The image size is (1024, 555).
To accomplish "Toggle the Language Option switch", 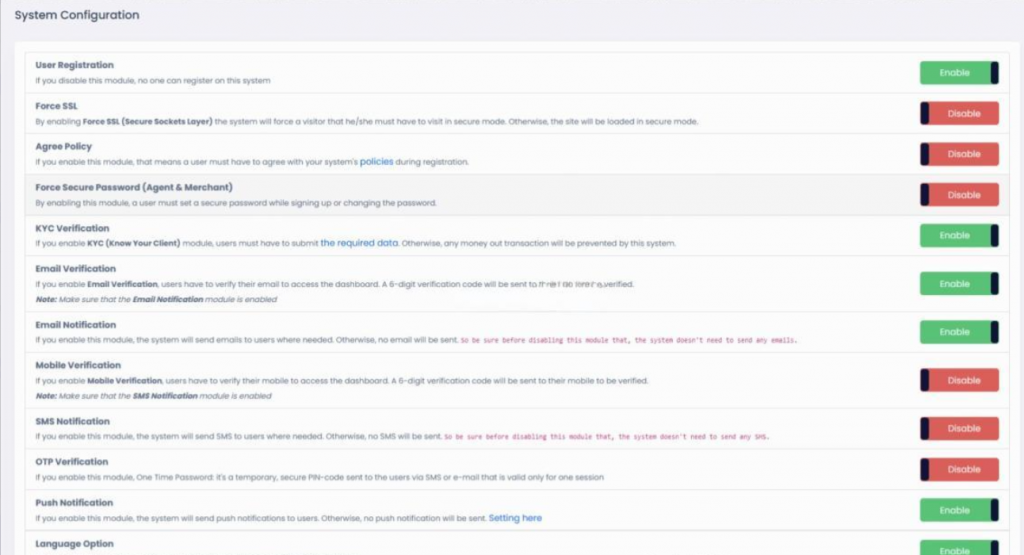I will [x=959, y=548].
